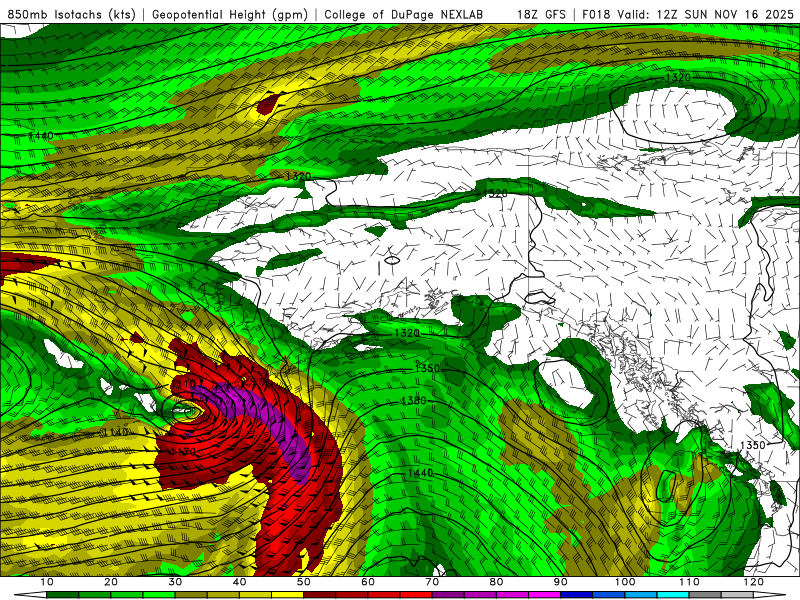Click the color bar value 120
The width and height of the screenshot is (800, 600).
click(754, 582)
